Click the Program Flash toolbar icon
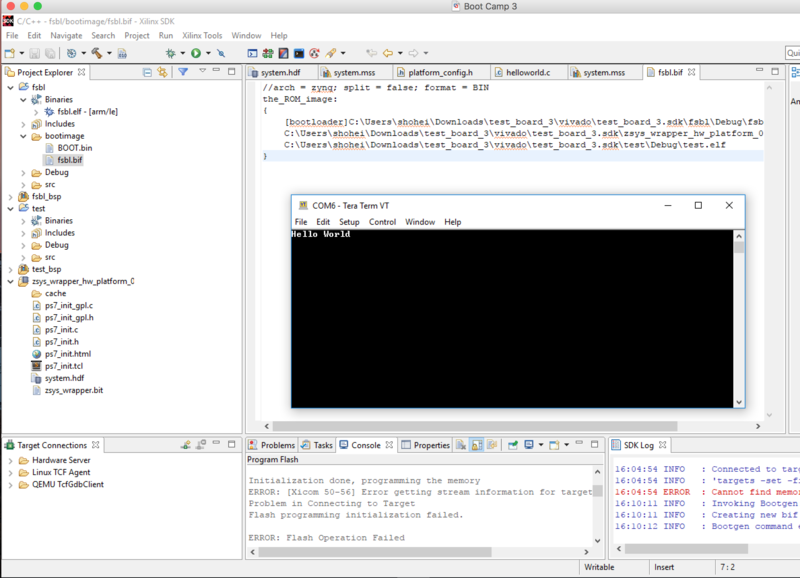The image size is (800, 578). [283, 53]
